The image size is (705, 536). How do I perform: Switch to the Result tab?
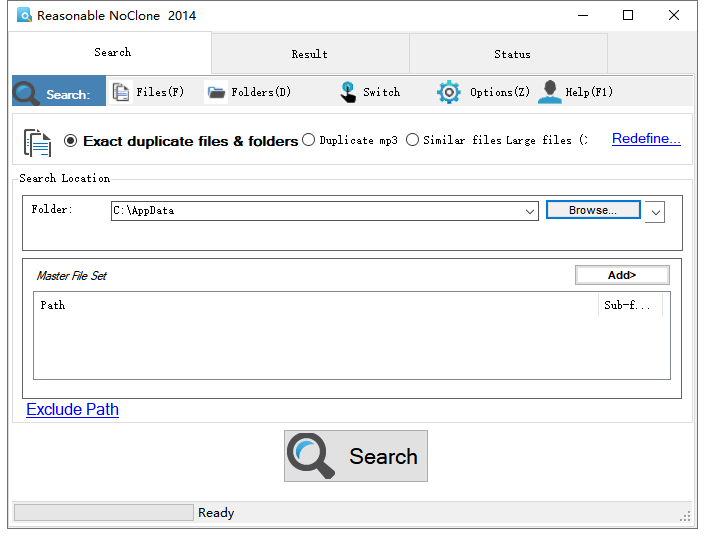[309, 54]
